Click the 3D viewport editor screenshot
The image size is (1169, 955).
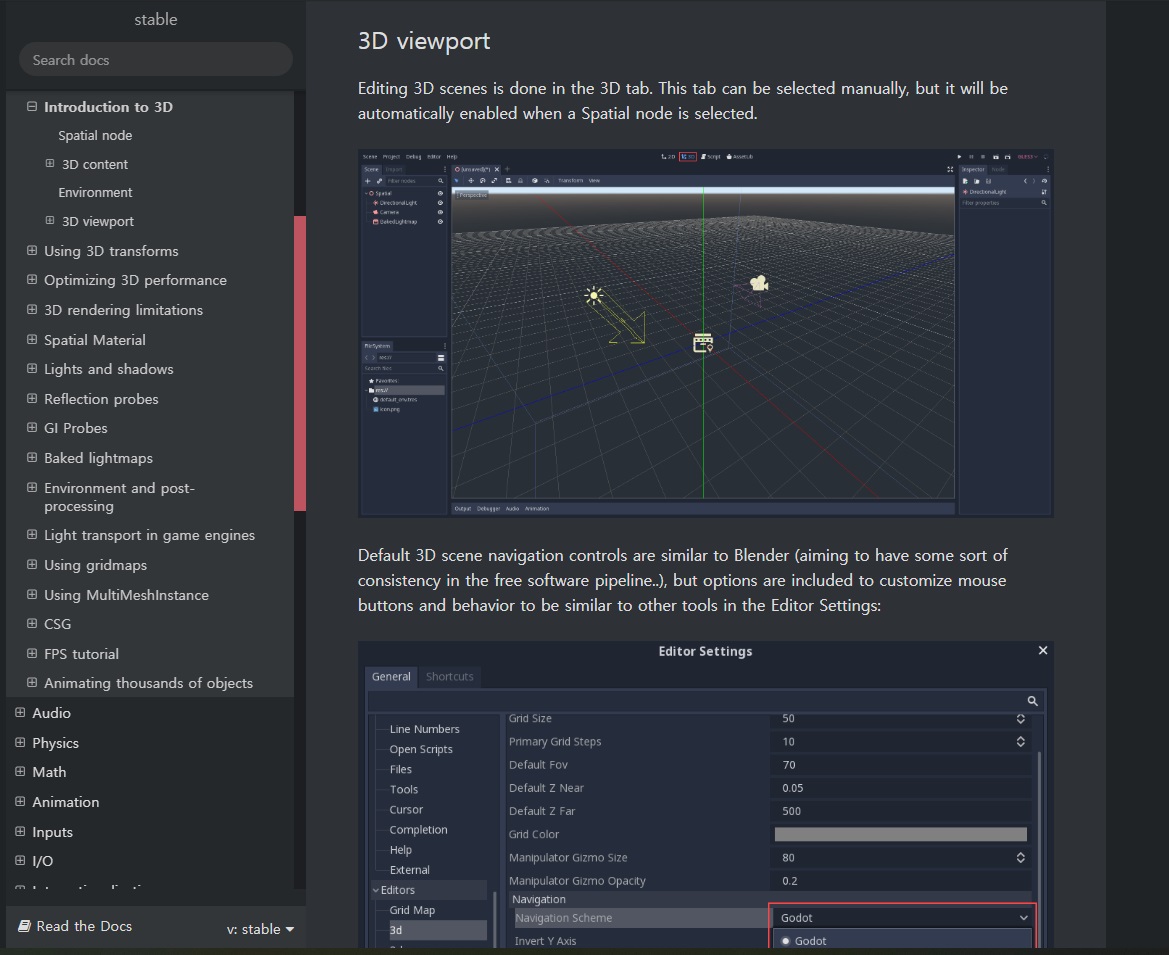click(x=705, y=333)
